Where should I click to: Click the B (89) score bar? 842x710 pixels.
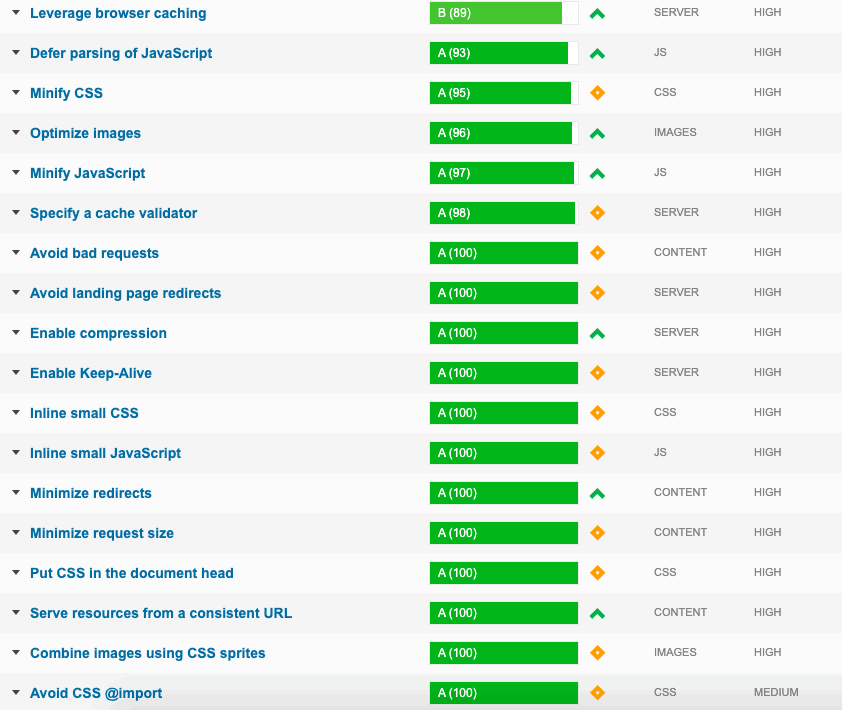[504, 13]
